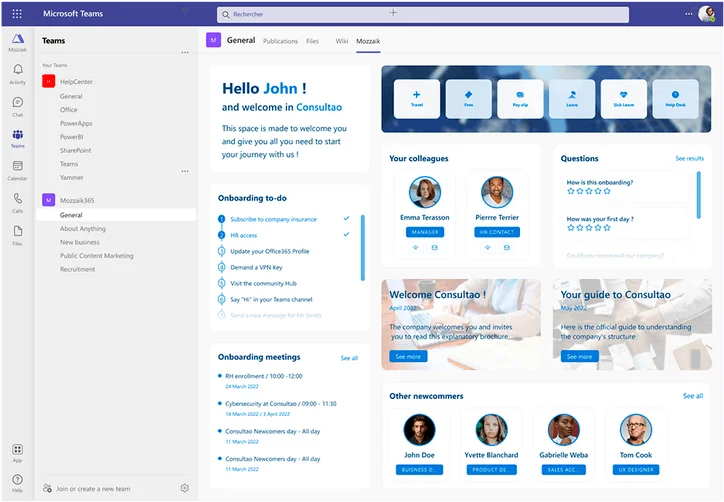Open Tom Cook newcomer profile photo
724x502 pixels.
pyautogui.click(x=636, y=429)
